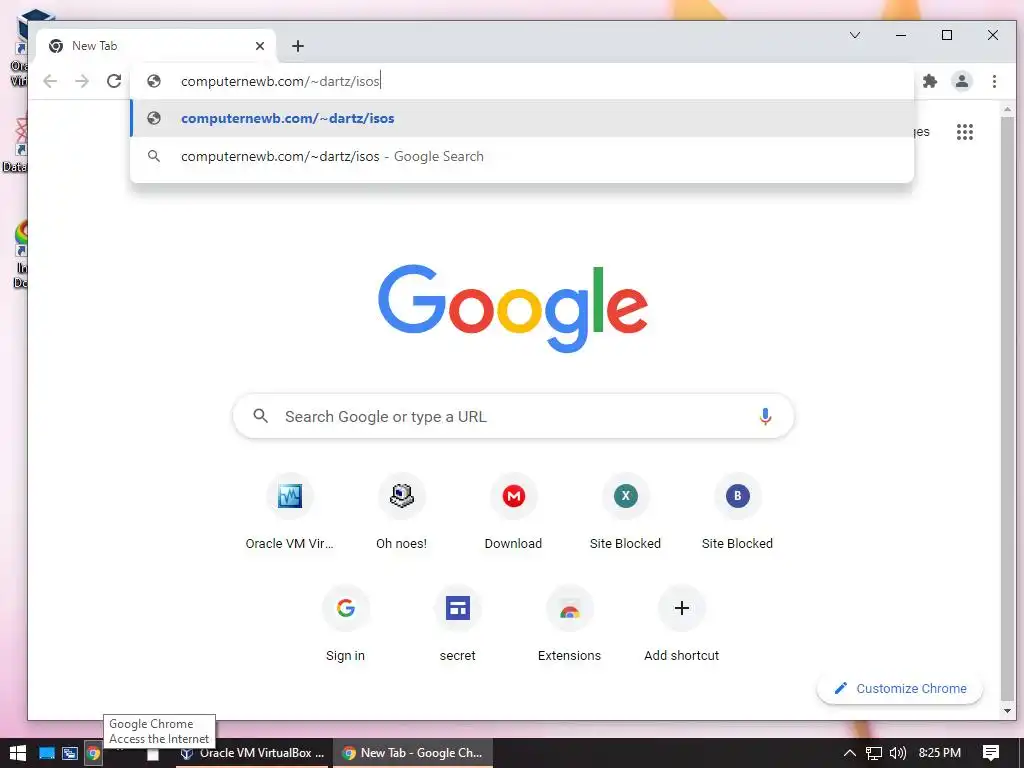Screen dimensions: 1024x768
Task: Choose the Google Search suggestion for computernewb.com
Action: (x=522, y=156)
